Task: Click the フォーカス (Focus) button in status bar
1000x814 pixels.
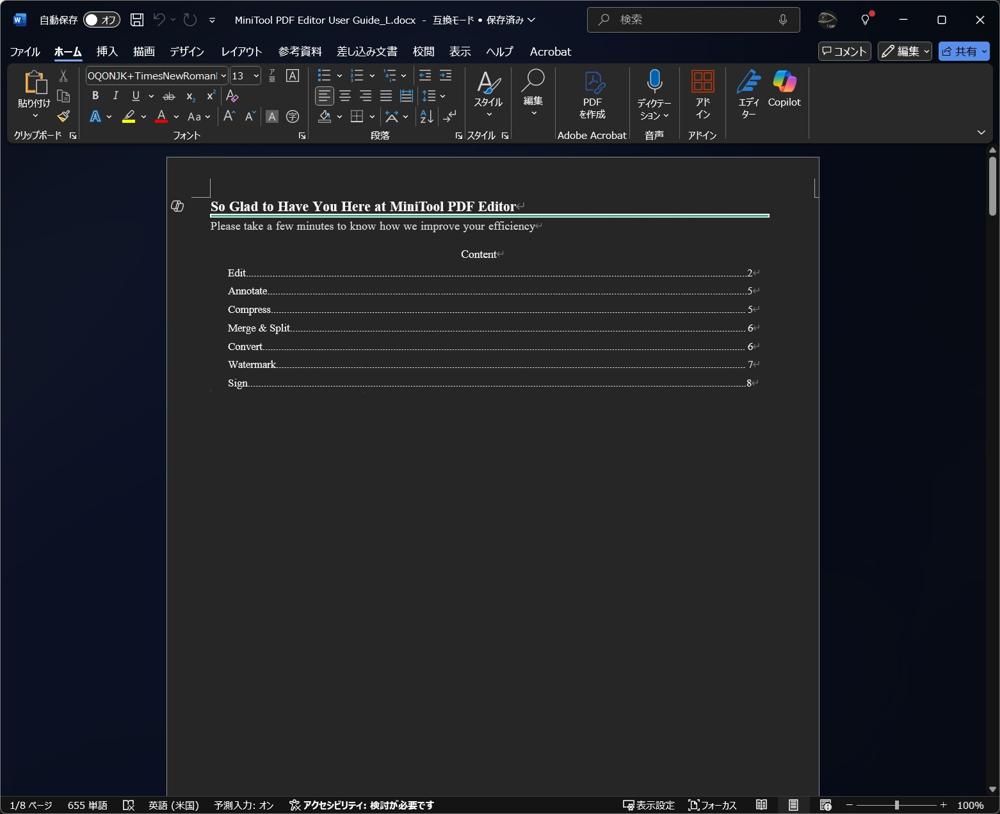Action: click(x=712, y=805)
